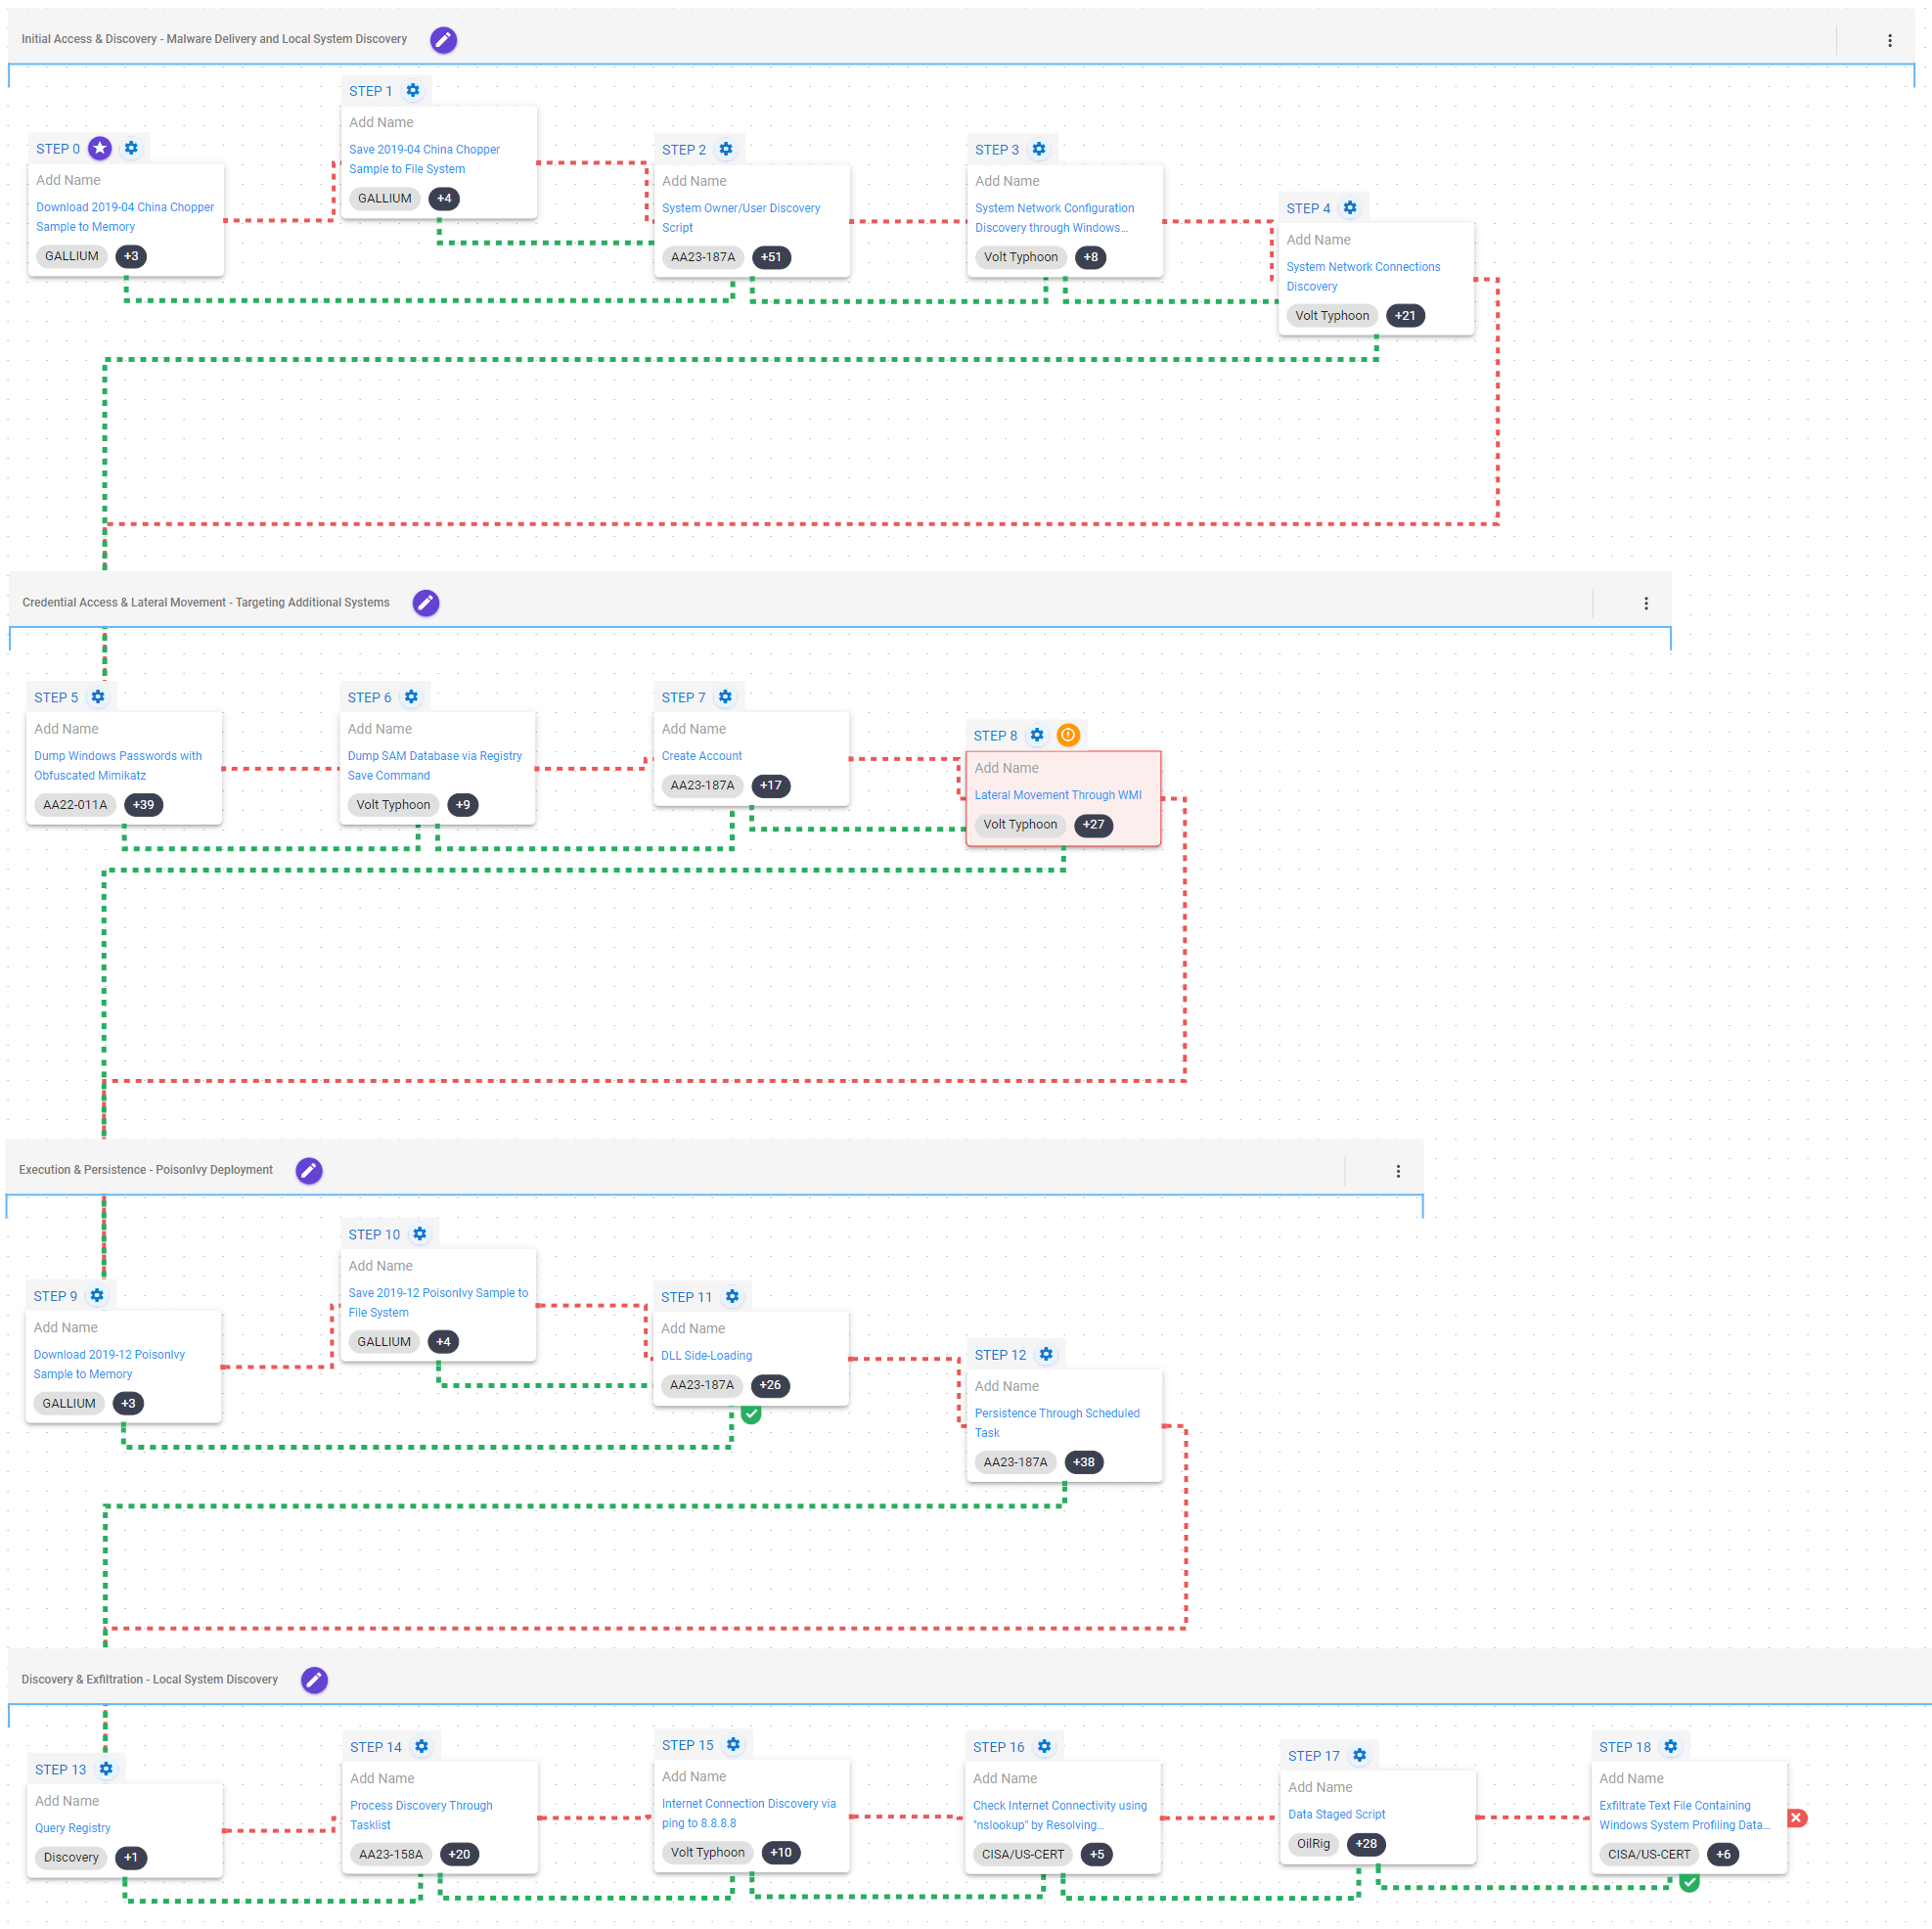
Task: Click green checkmark under STEP 18 card
Action: (1689, 1883)
